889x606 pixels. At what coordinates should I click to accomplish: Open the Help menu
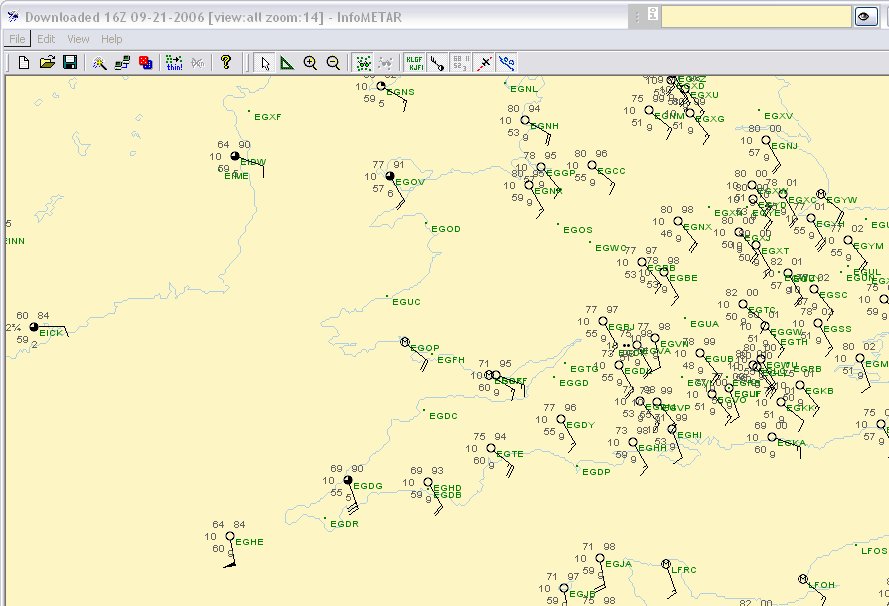[x=112, y=39]
